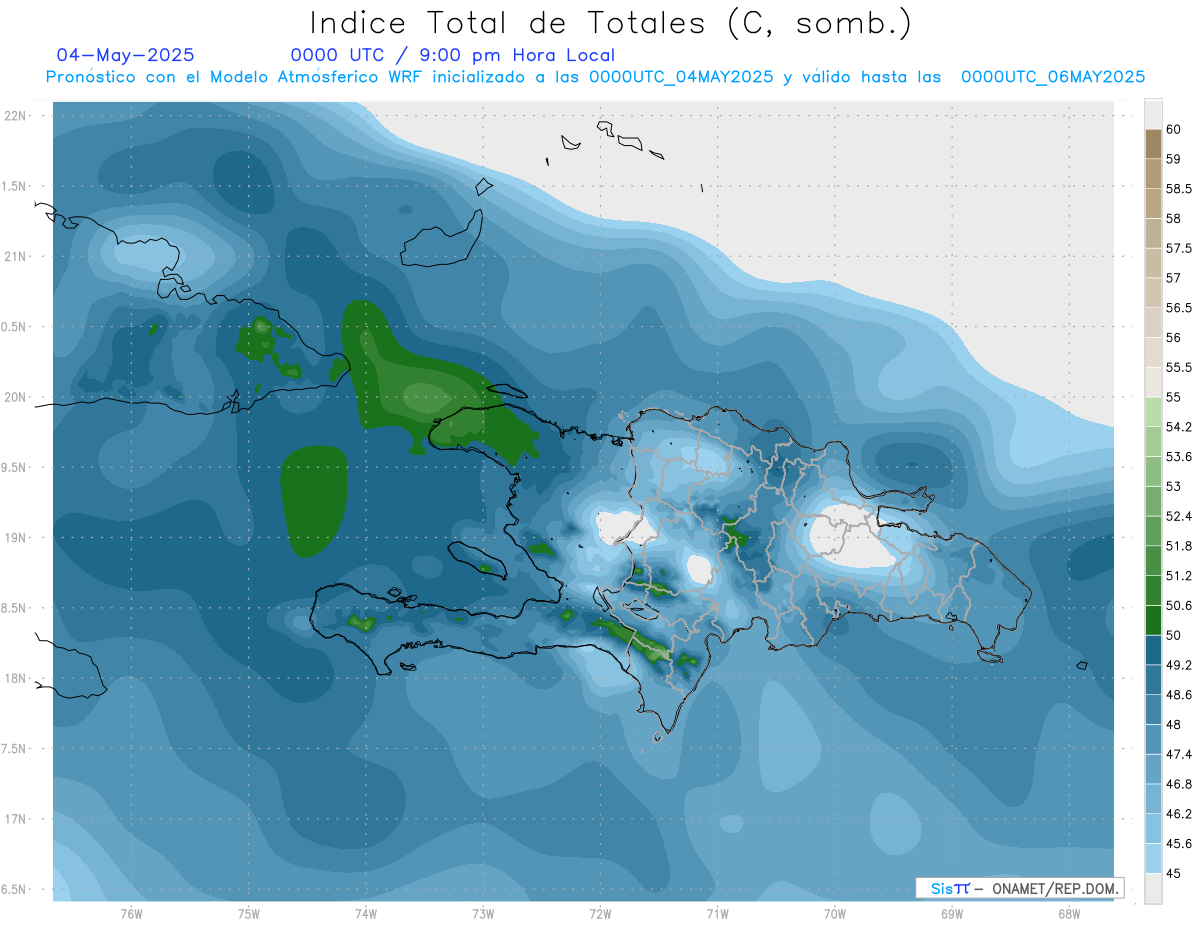Click the longitude label '68W'
1200x927 pixels.
[x=1069, y=913]
